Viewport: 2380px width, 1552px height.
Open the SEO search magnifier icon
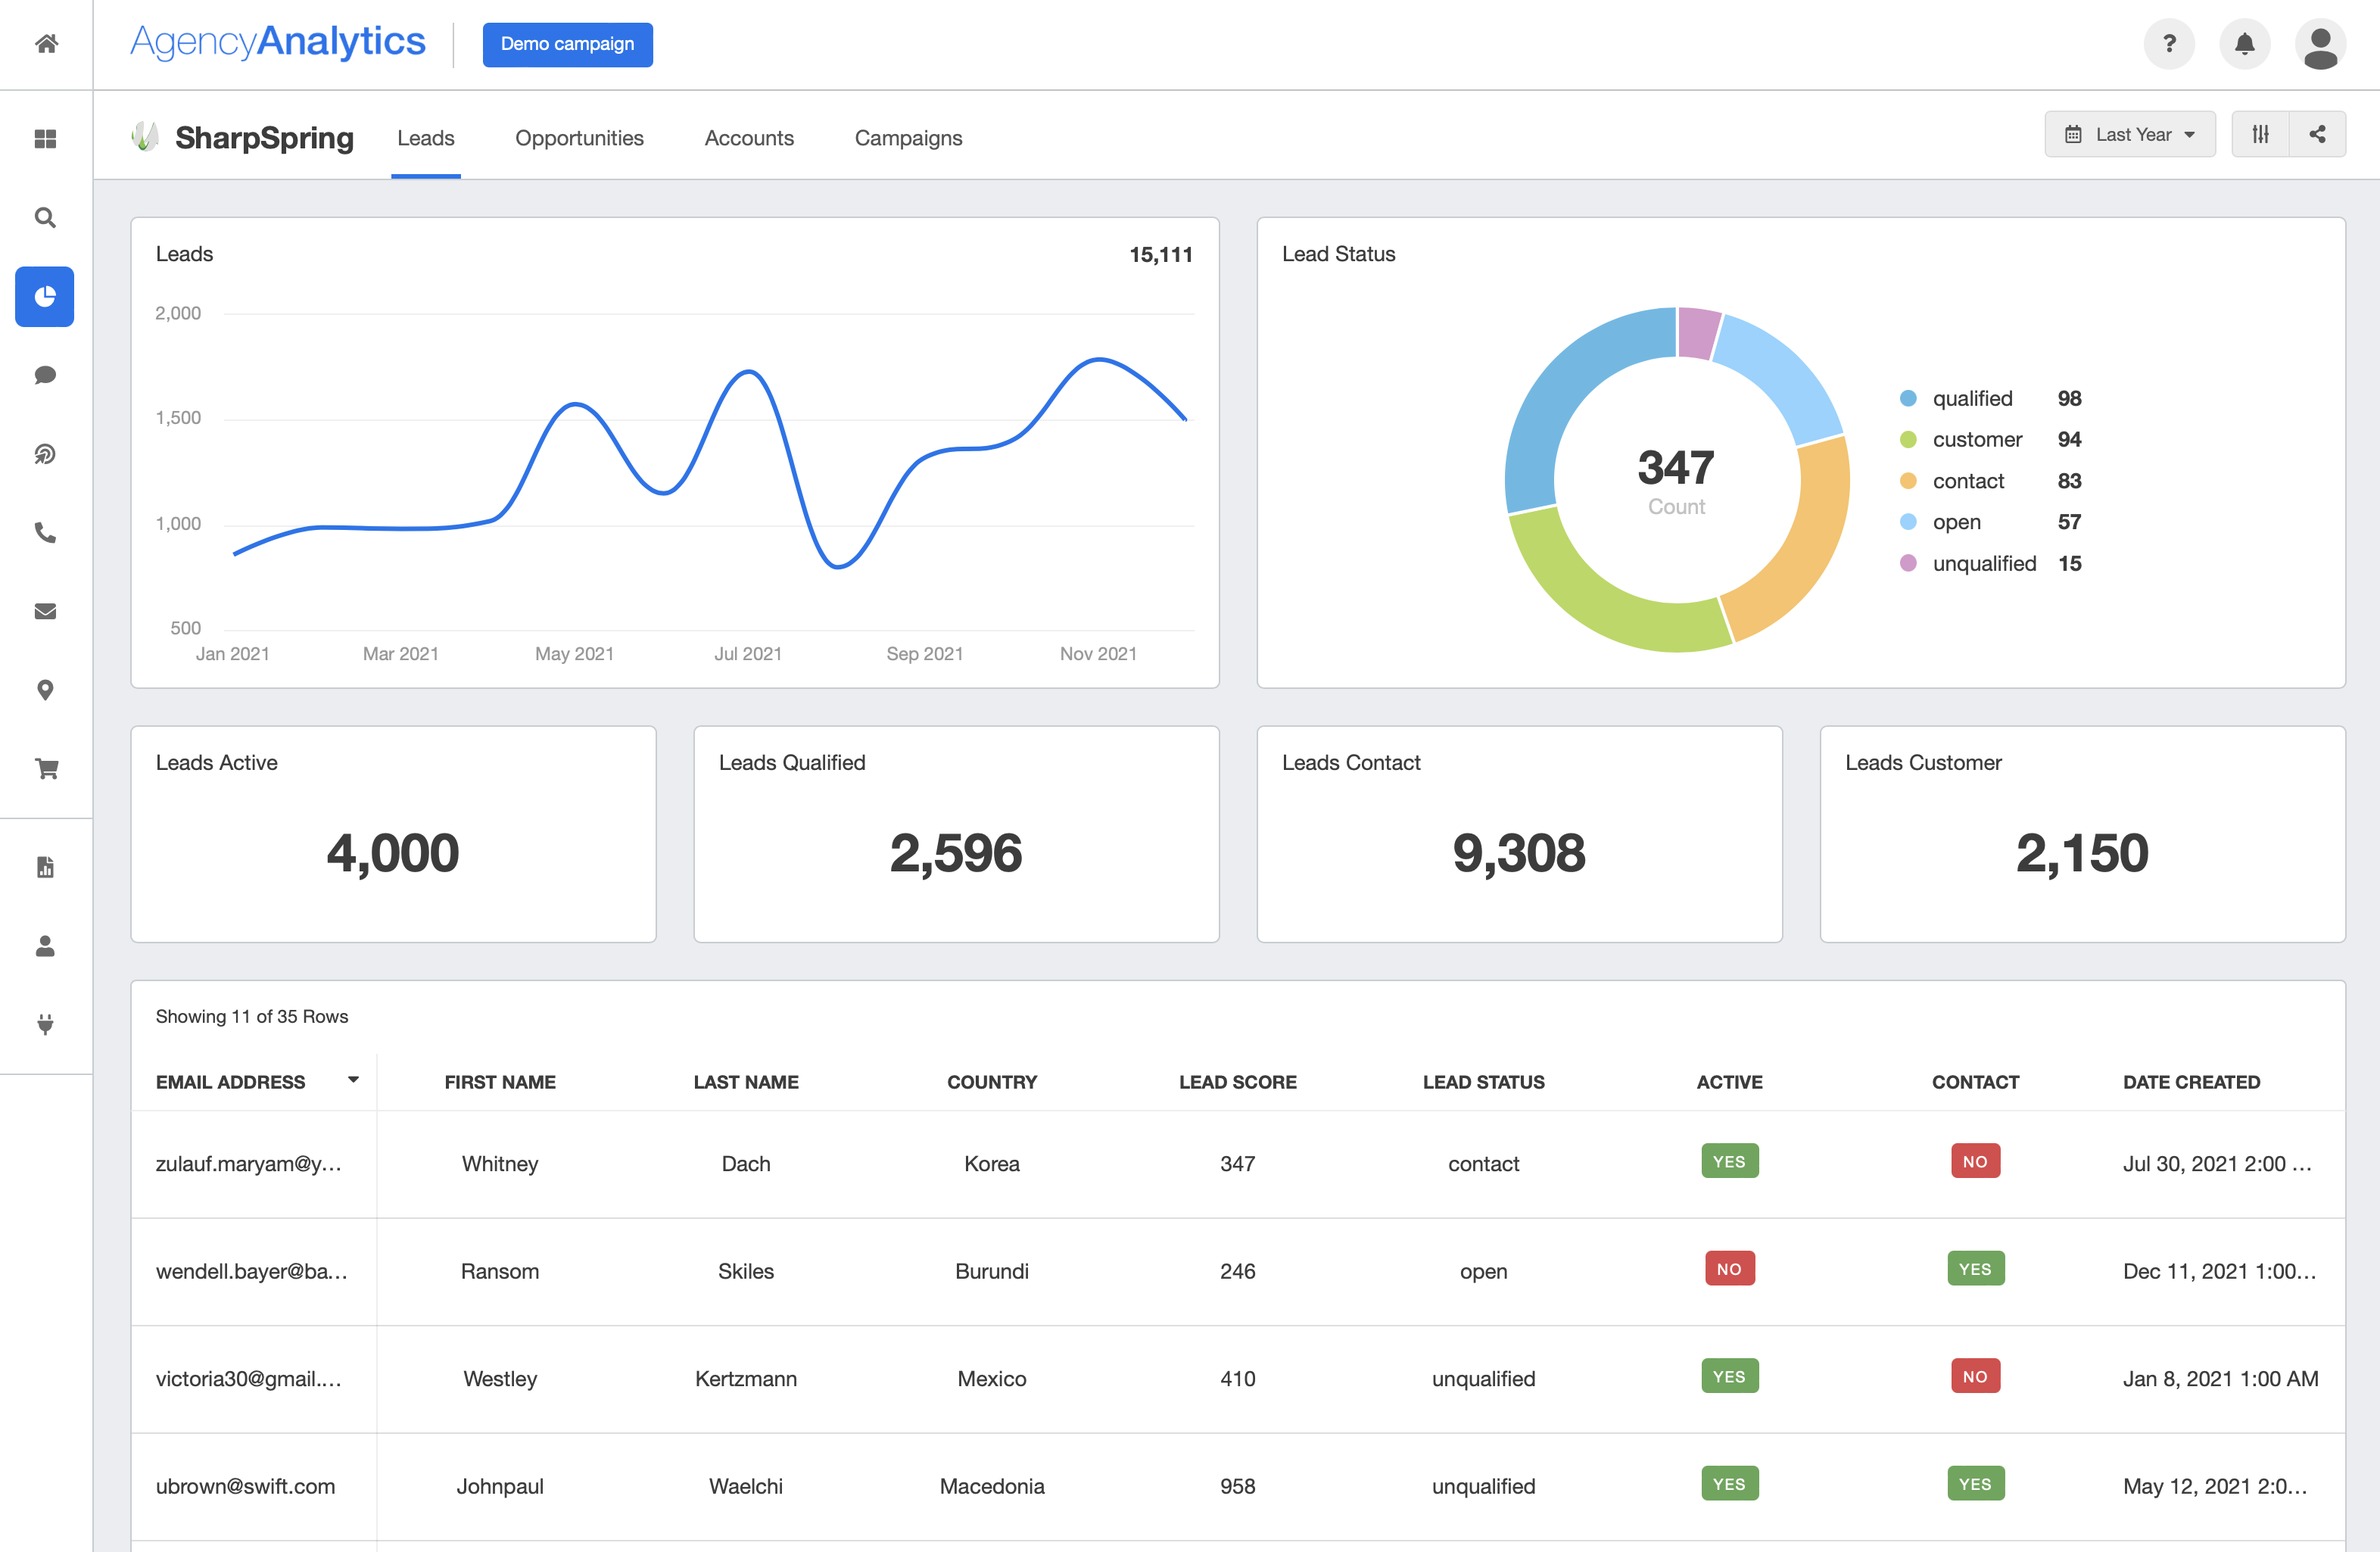tap(45, 217)
